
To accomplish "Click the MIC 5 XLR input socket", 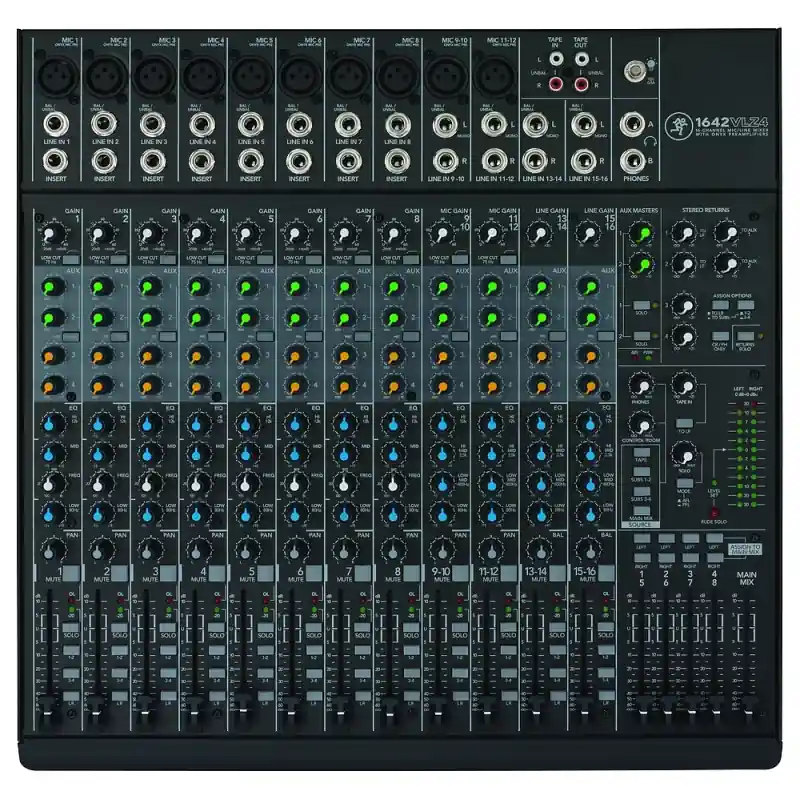I will click(252, 77).
